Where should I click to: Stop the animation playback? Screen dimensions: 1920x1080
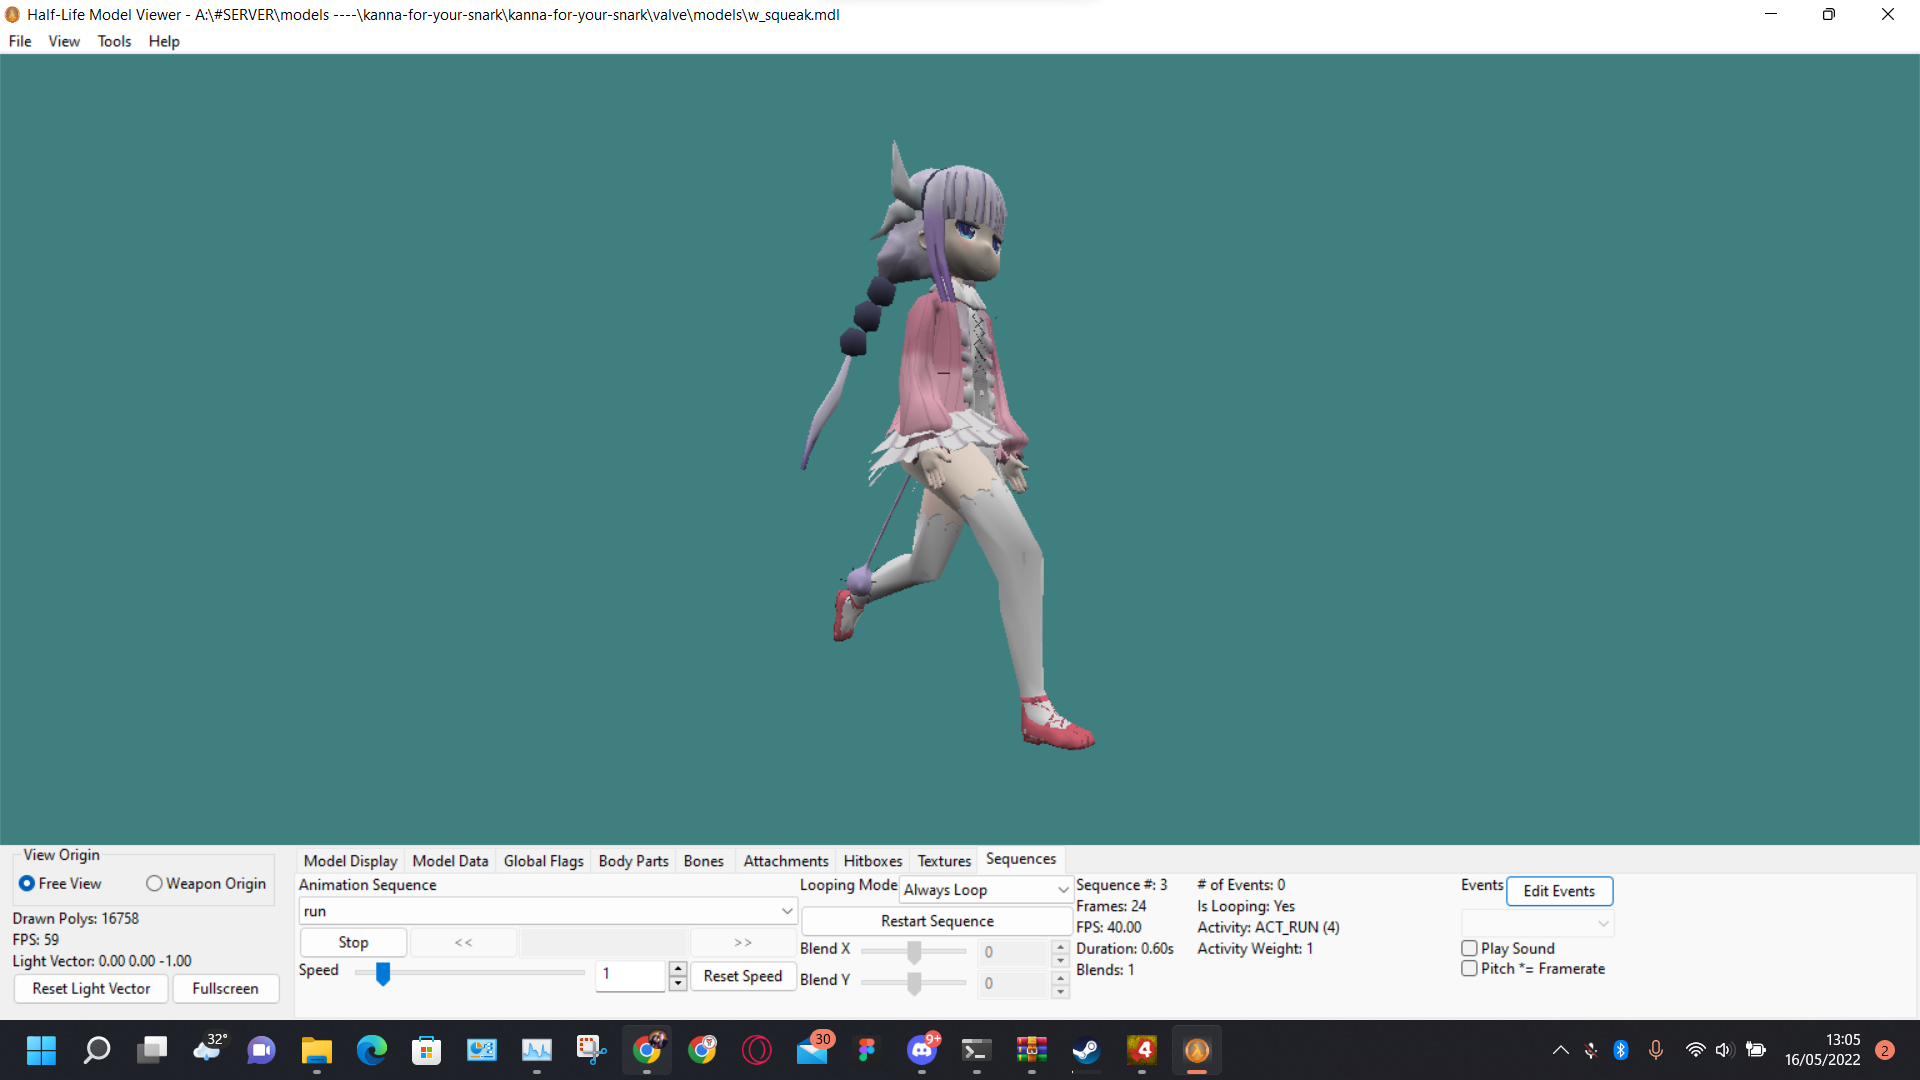tap(353, 942)
